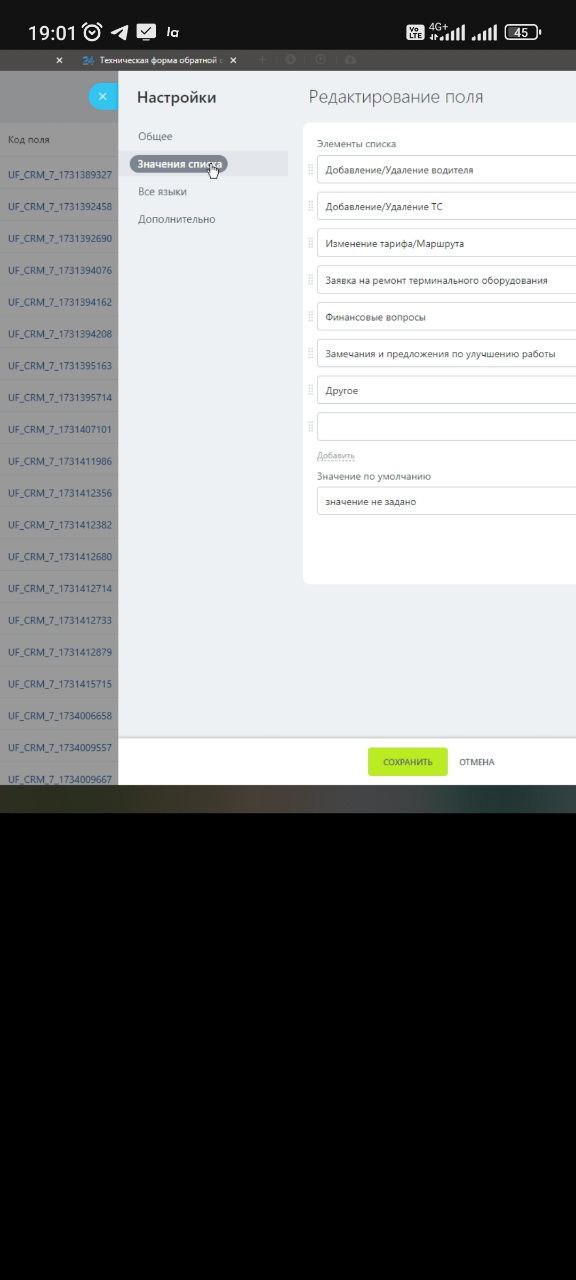Viewport: 576px width, 1280px height.
Task: Click the Добавить link under list items
Action: click(335, 456)
